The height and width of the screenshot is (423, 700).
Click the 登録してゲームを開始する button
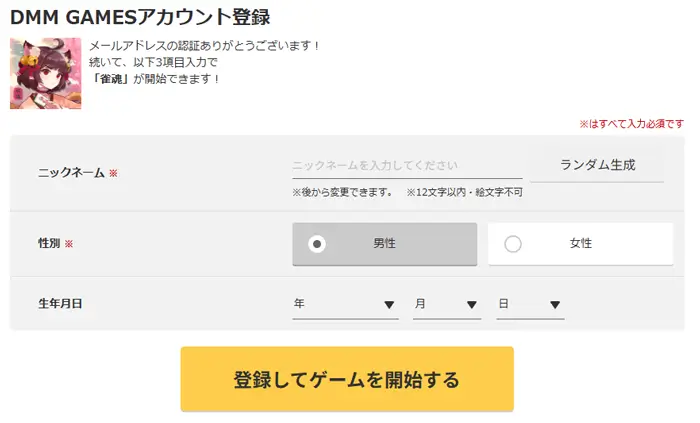tap(346, 379)
